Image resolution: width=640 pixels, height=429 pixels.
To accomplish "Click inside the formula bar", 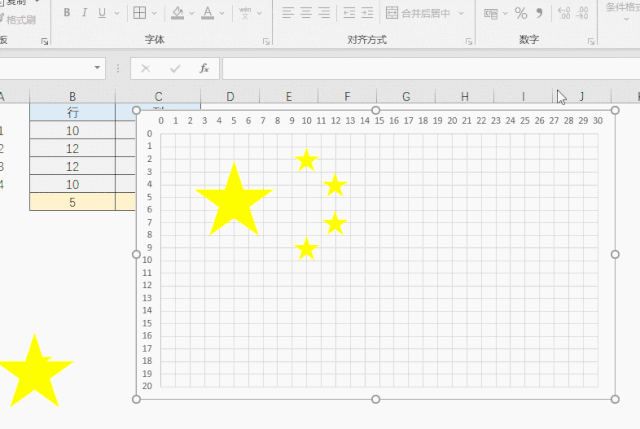I will coord(431,69).
